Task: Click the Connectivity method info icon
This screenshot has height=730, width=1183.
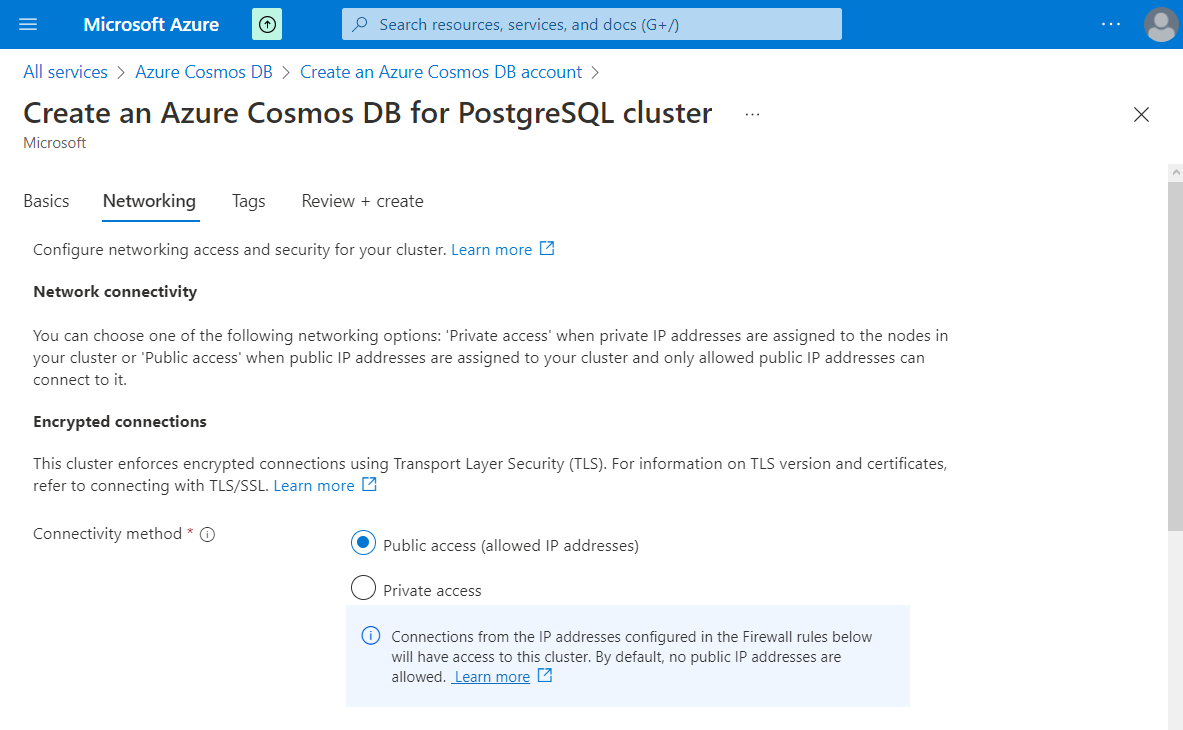Action: click(x=207, y=535)
